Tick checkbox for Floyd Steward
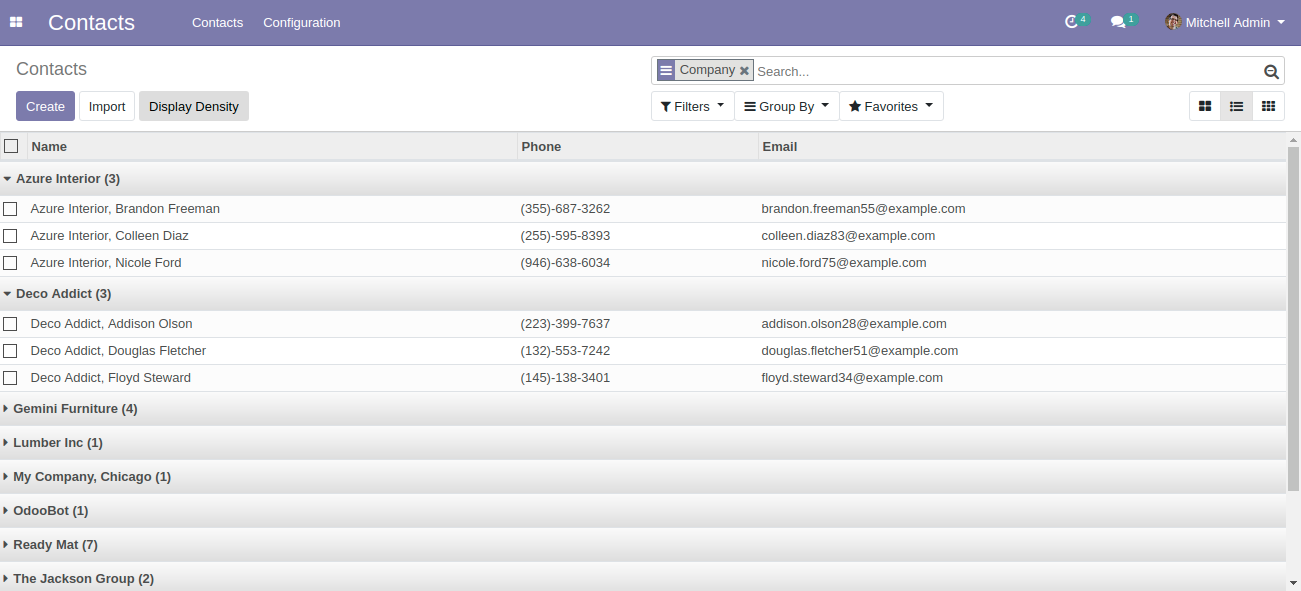1301x591 pixels. 10,378
